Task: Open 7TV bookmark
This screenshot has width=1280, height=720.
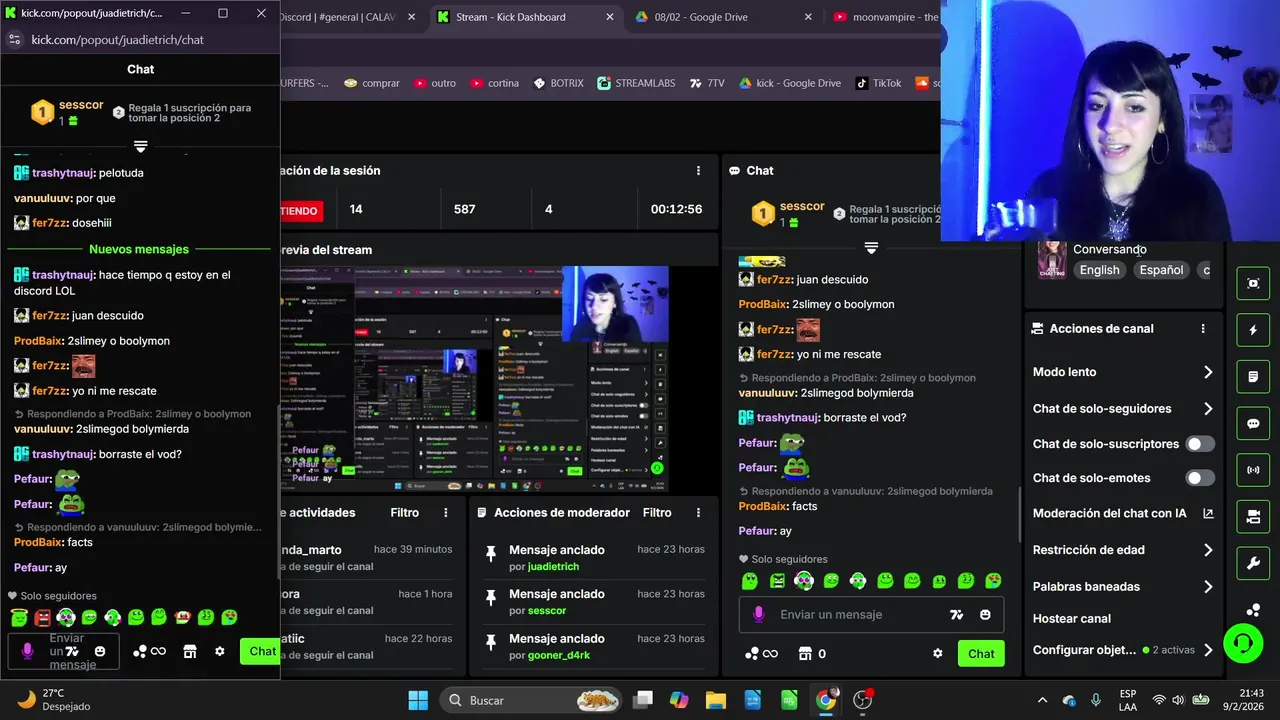Action: (x=707, y=83)
